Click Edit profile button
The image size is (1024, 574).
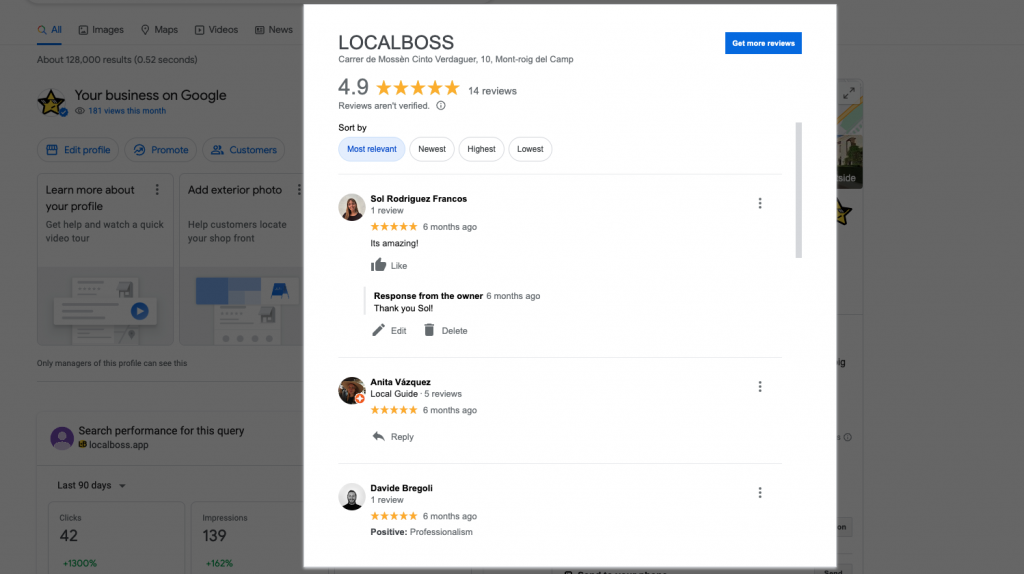tap(78, 150)
